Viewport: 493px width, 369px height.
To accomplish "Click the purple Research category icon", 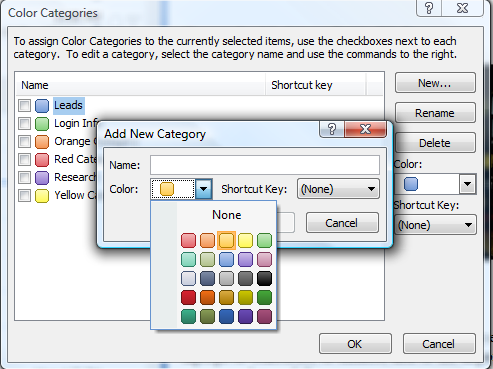I will coord(42,178).
